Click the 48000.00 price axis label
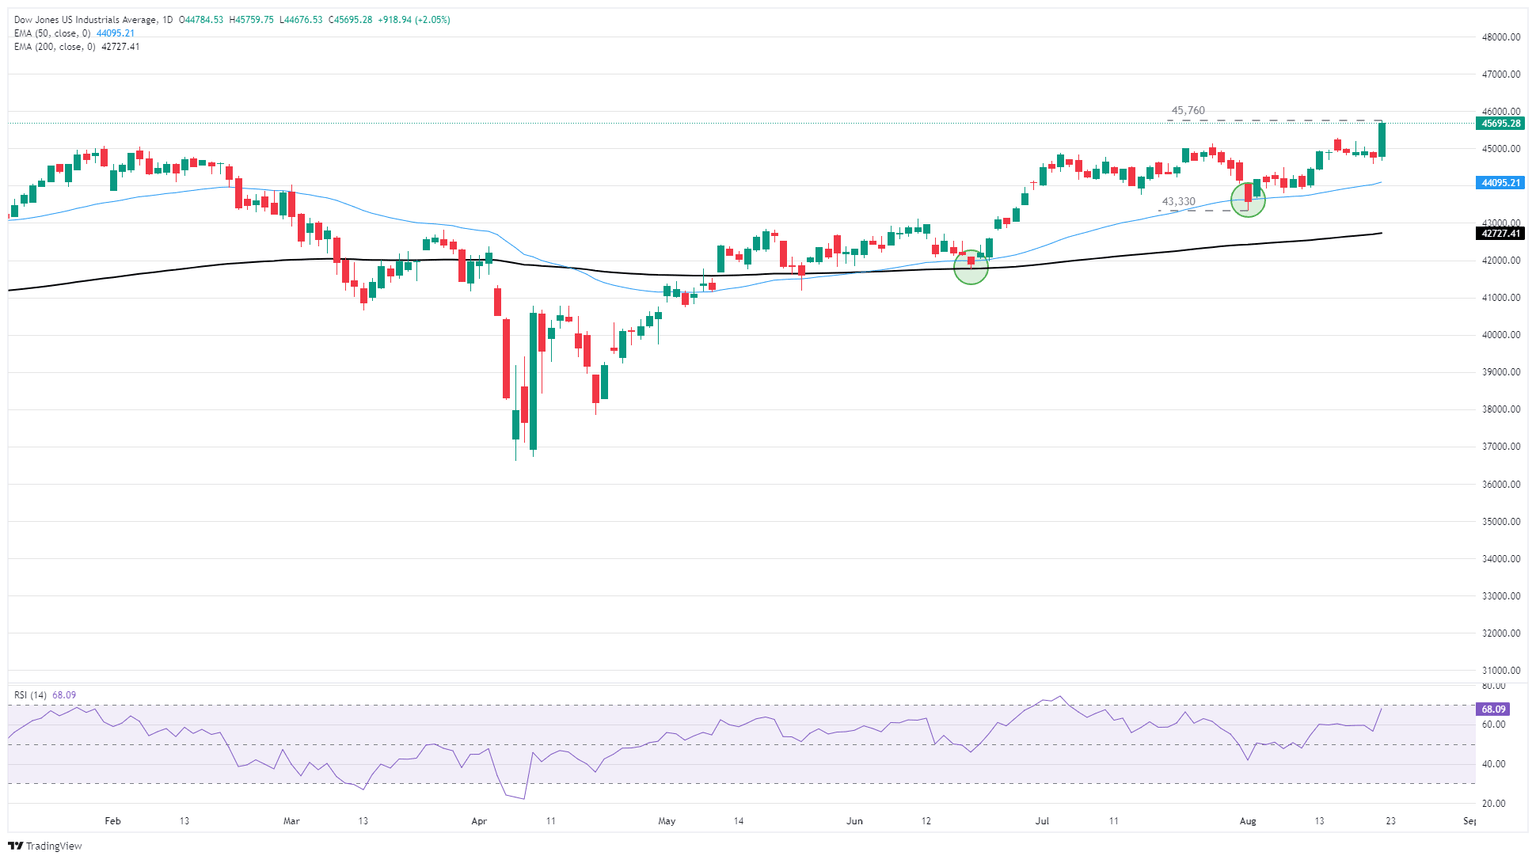The height and width of the screenshot is (860, 1536). (1501, 37)
